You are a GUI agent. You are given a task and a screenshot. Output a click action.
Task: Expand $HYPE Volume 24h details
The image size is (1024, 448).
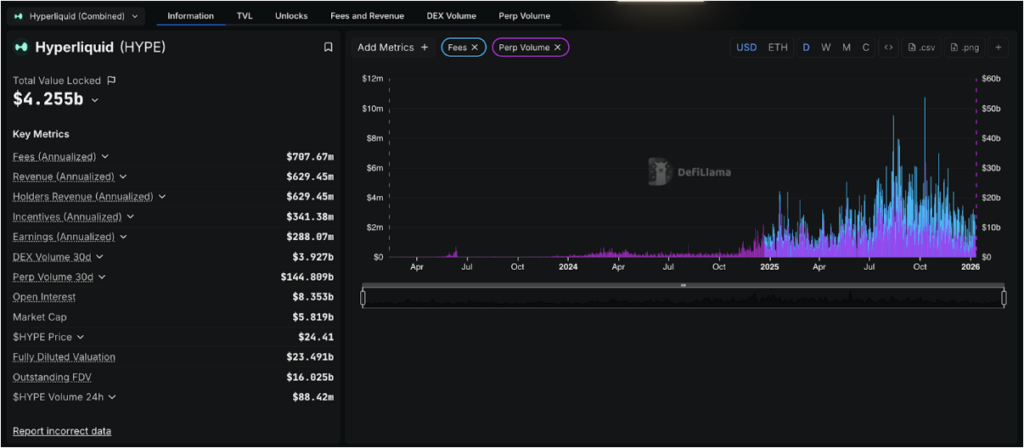click(114, 396)
